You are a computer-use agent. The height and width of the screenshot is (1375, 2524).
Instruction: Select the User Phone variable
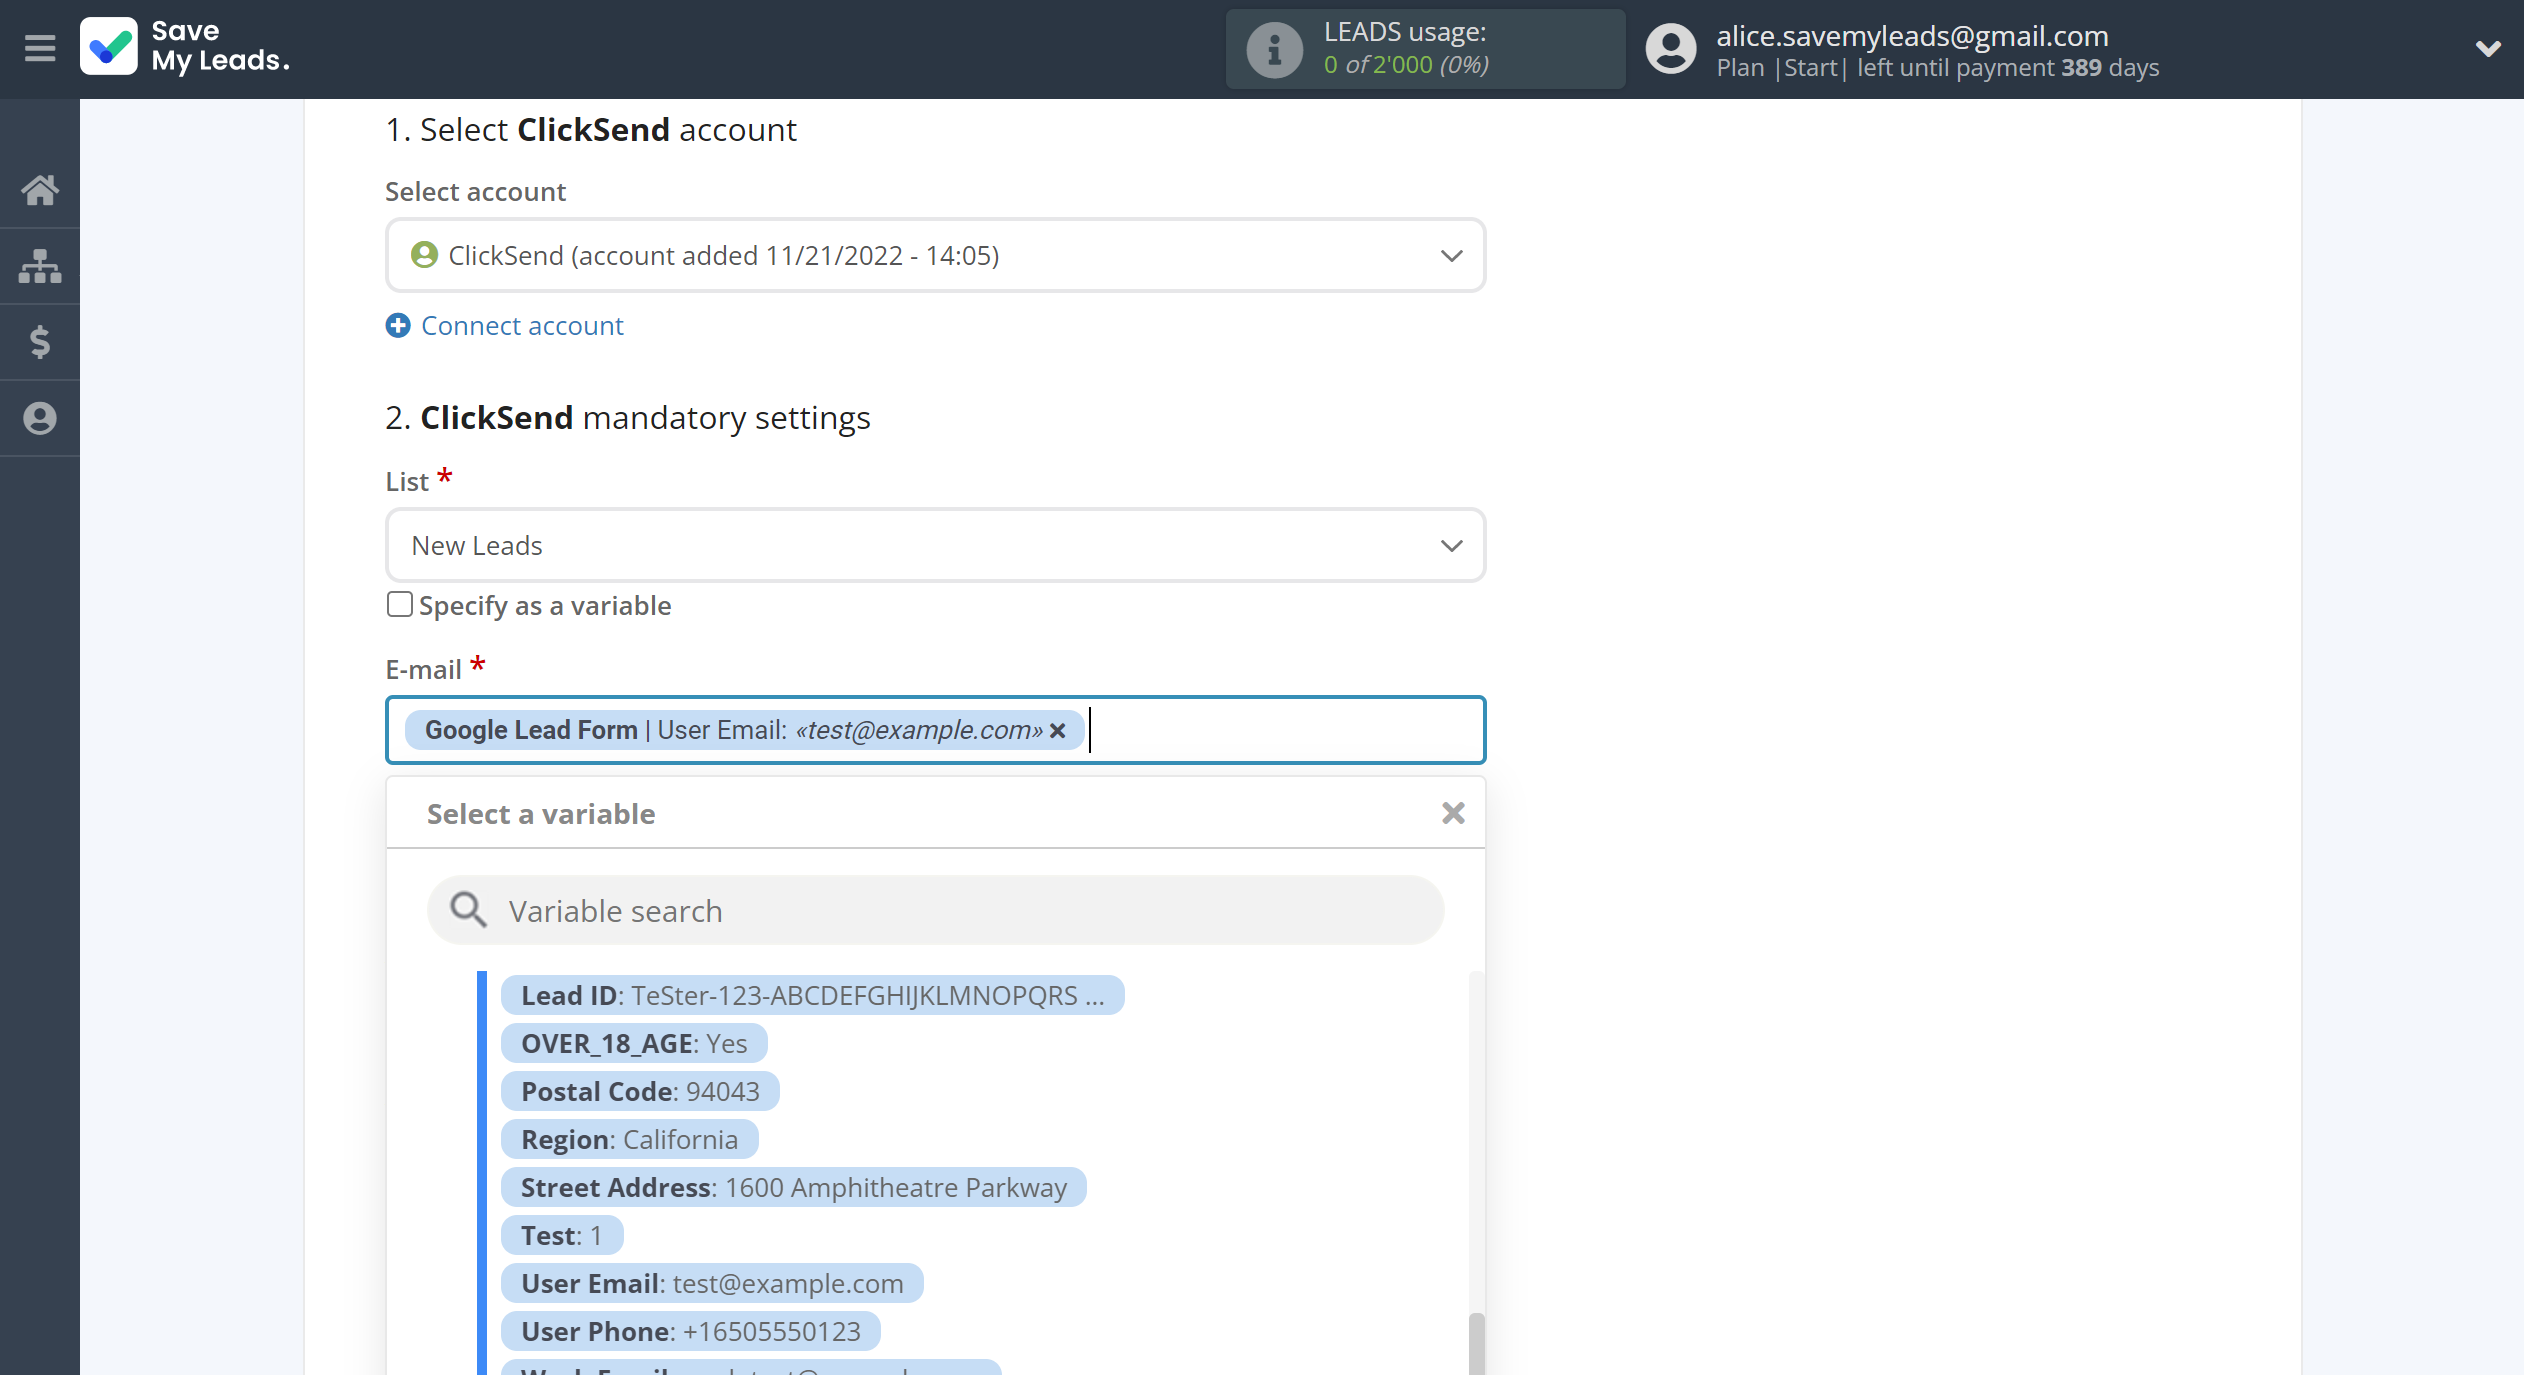pos(690,1331)
